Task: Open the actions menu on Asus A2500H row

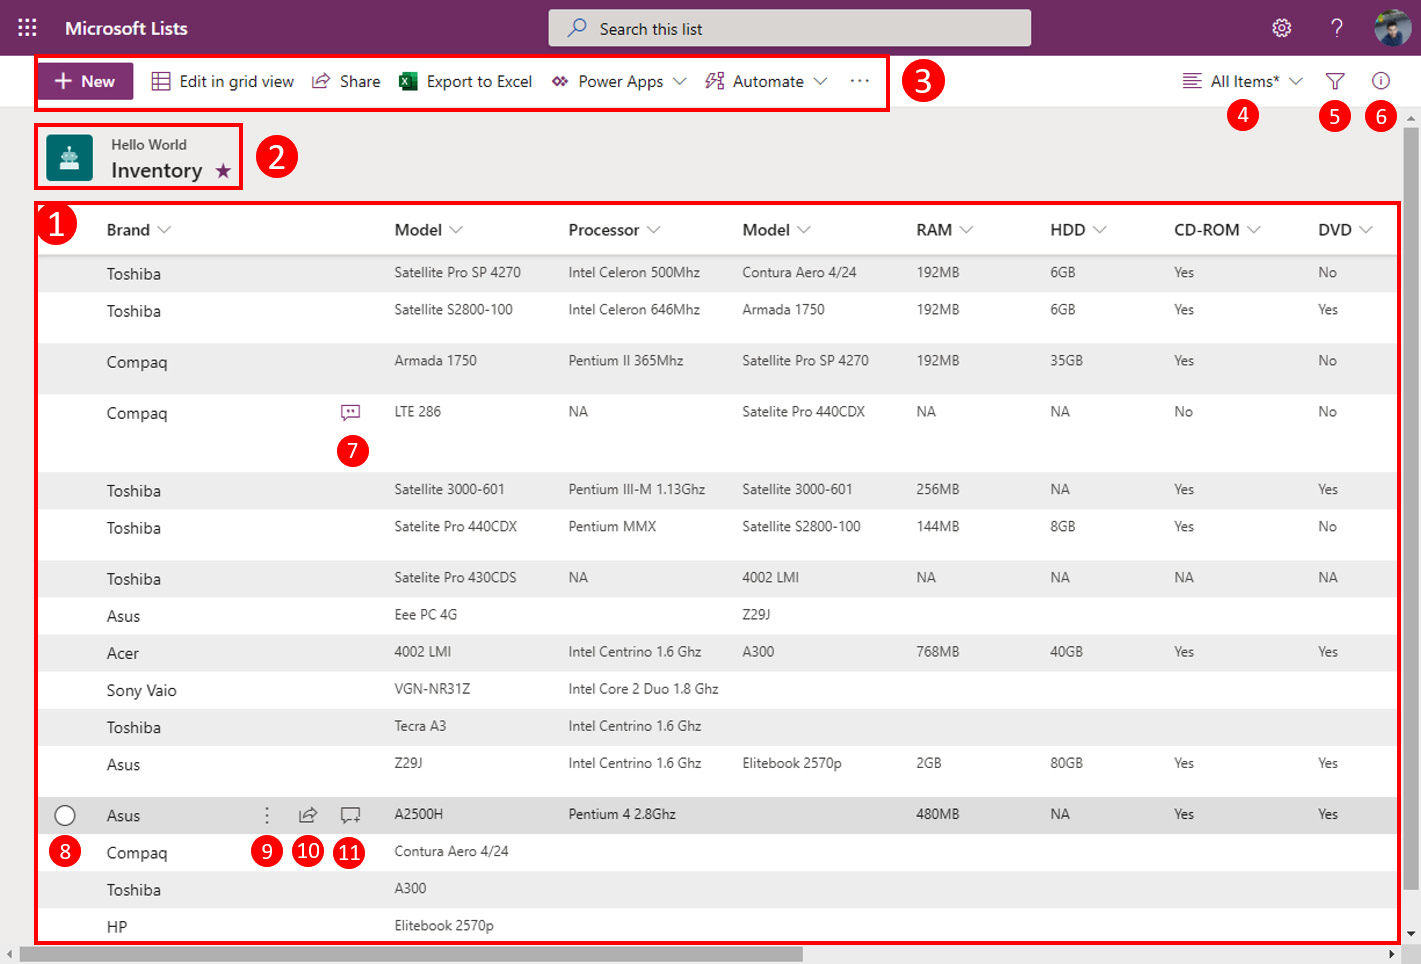Action: click(x=267, y=816)
